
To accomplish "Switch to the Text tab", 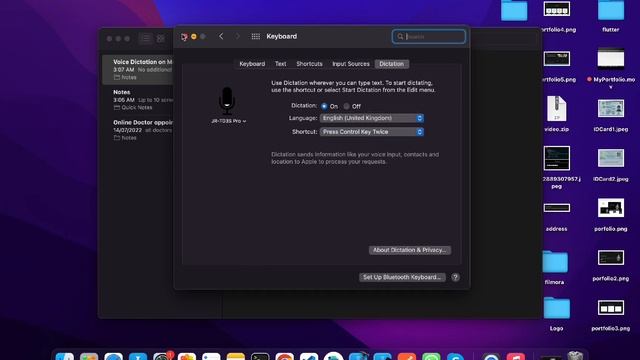I will 280,64.
